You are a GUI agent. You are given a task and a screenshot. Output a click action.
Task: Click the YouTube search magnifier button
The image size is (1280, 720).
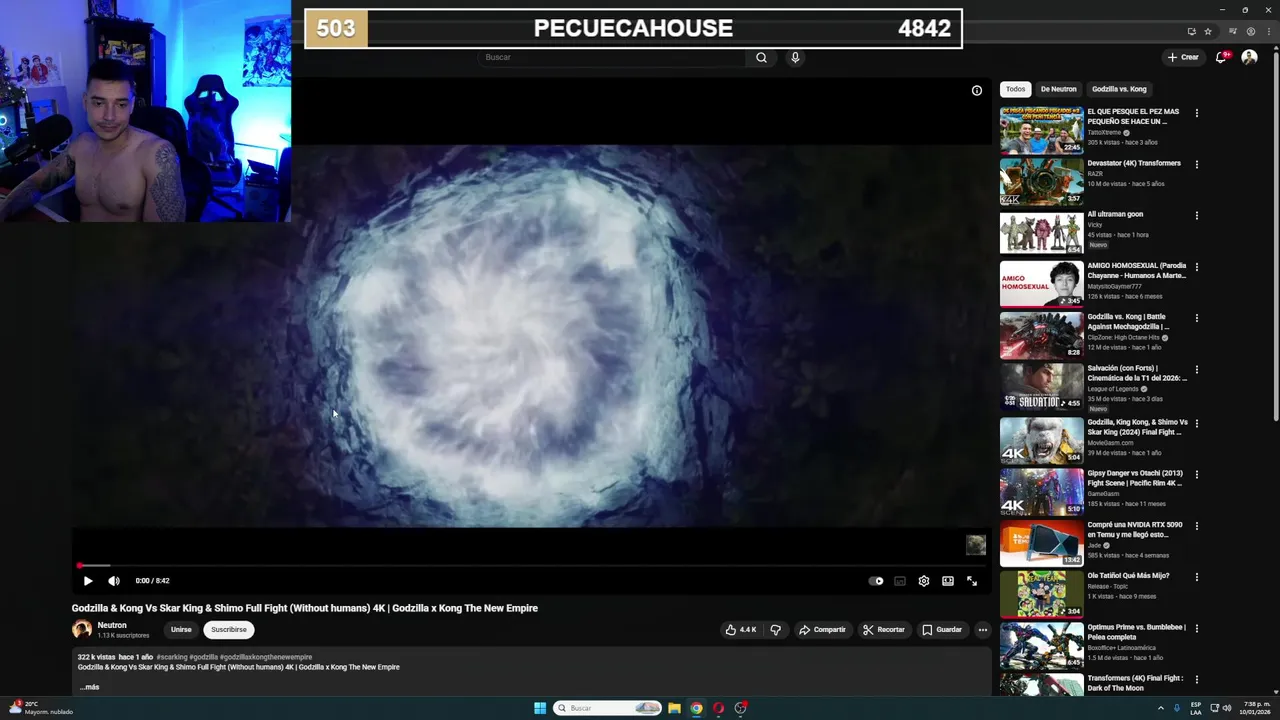(x=761, y=57)
